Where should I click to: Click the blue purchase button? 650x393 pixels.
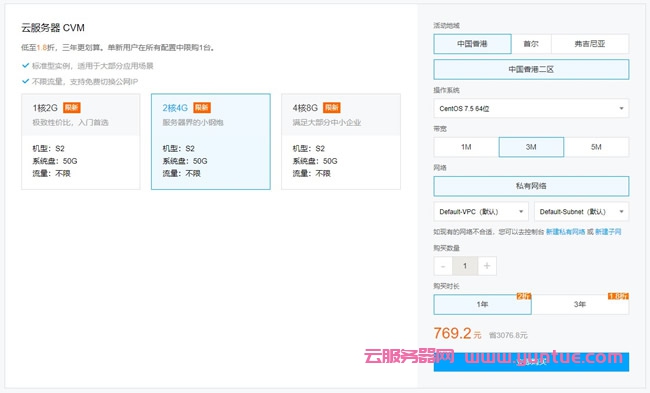click(x=531, y=362)
